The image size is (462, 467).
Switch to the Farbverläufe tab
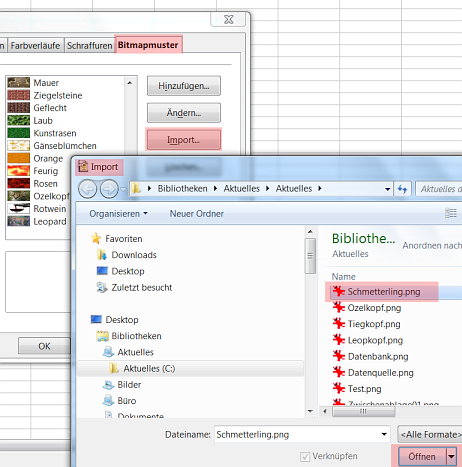[35, 45]
